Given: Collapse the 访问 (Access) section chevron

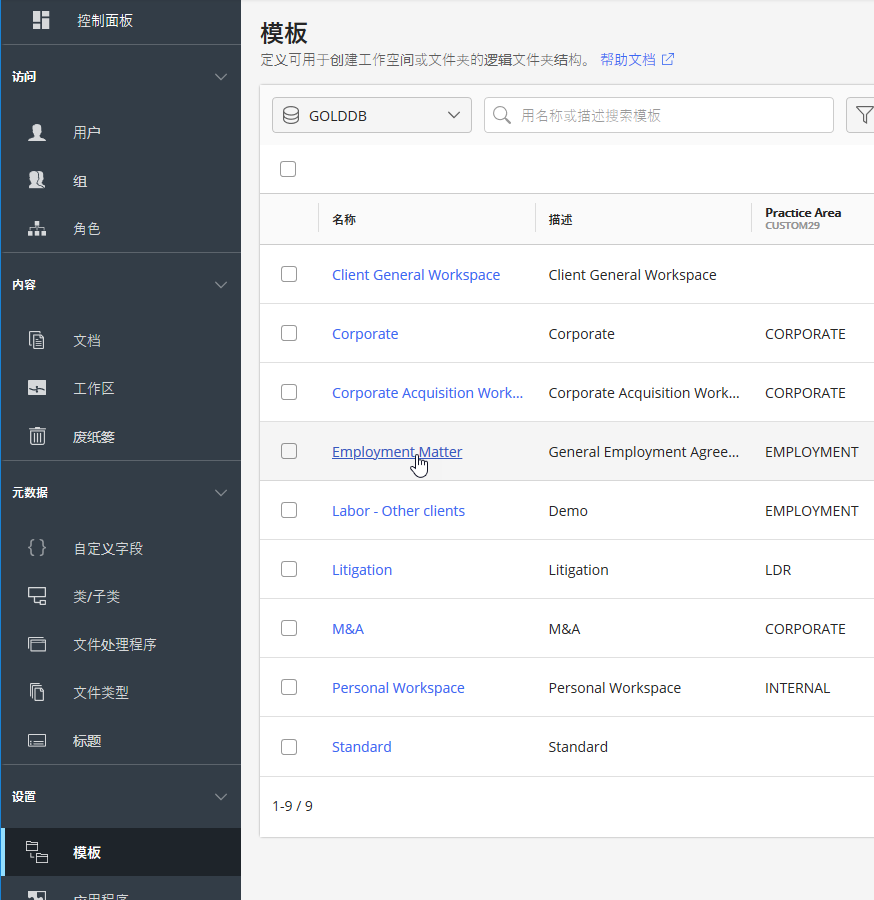Looking at the screenshot, I should tap(221, 77).
